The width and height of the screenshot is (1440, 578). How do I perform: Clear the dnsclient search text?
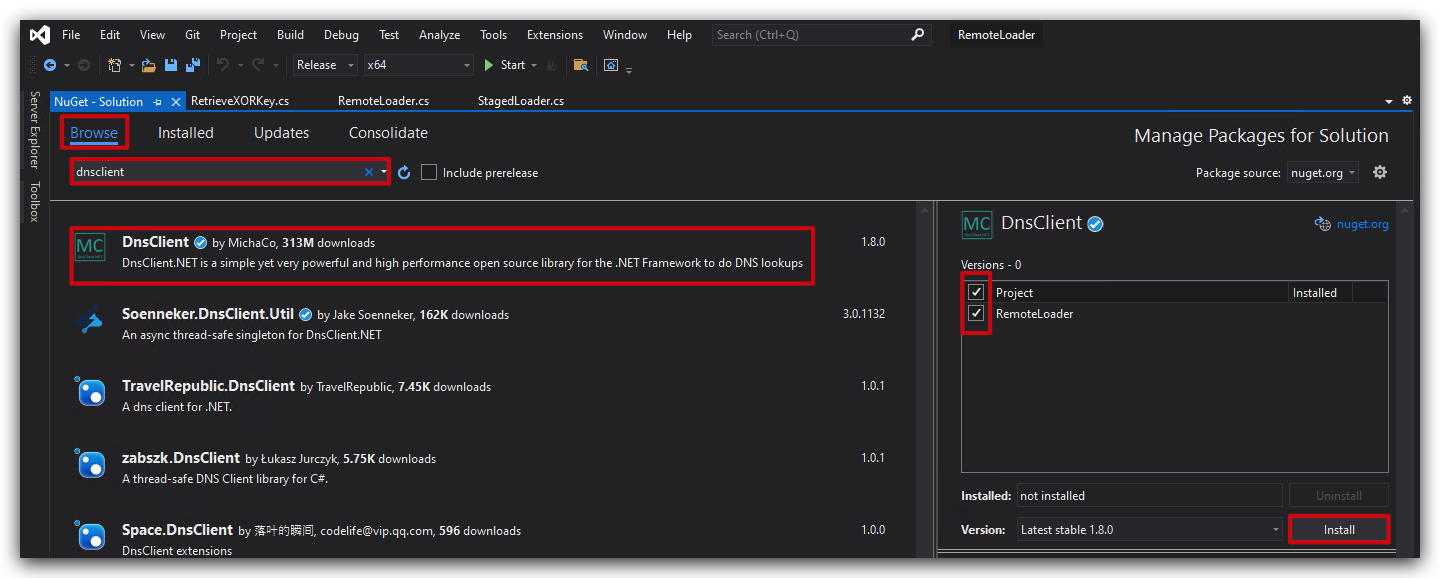(x=368, y=172)
